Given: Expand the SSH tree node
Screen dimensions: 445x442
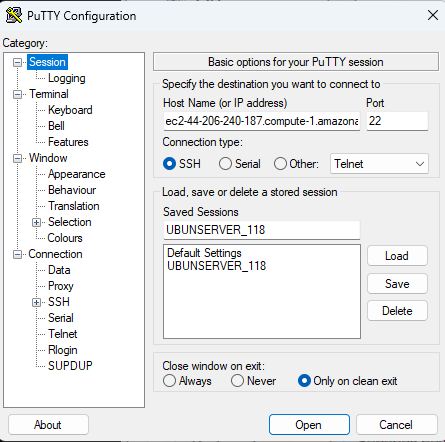Looking at the screenshot, I should [36, 302].
